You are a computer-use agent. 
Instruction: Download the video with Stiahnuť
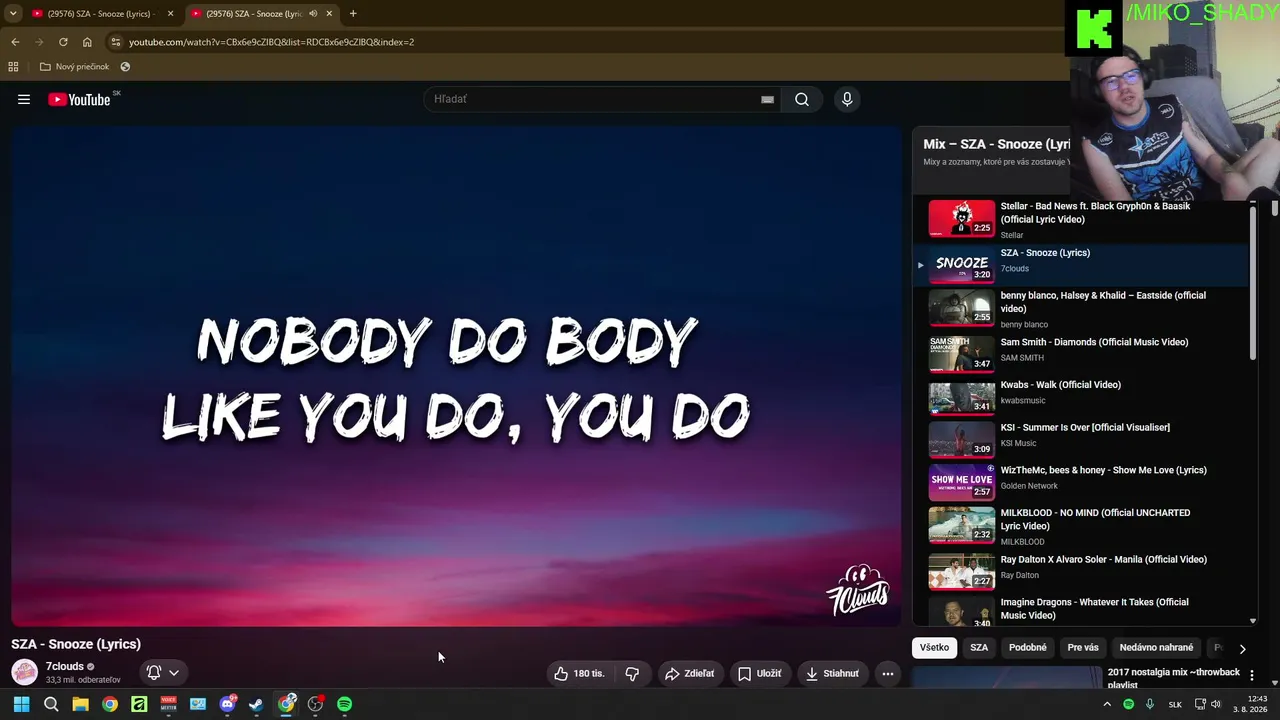coord(832,673)
